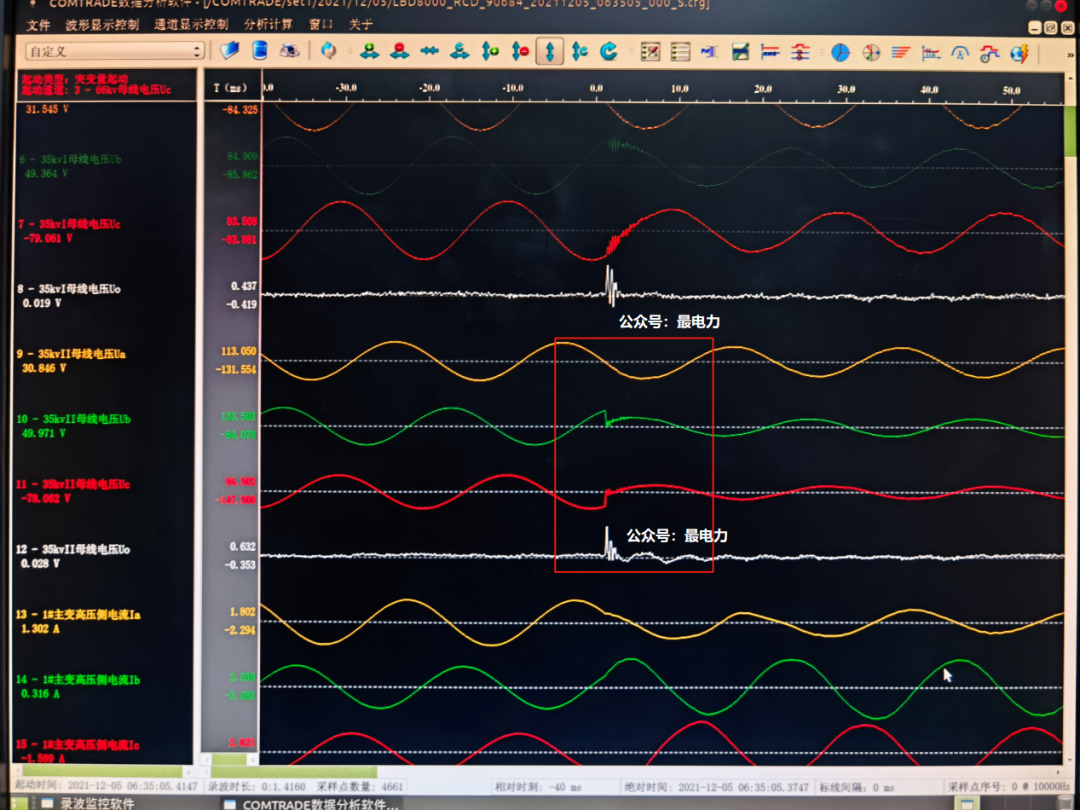The height and width of the screenshot is (810, 1080).
Task: Open the 窗口 menu
Action: click(x=321, y=24)
